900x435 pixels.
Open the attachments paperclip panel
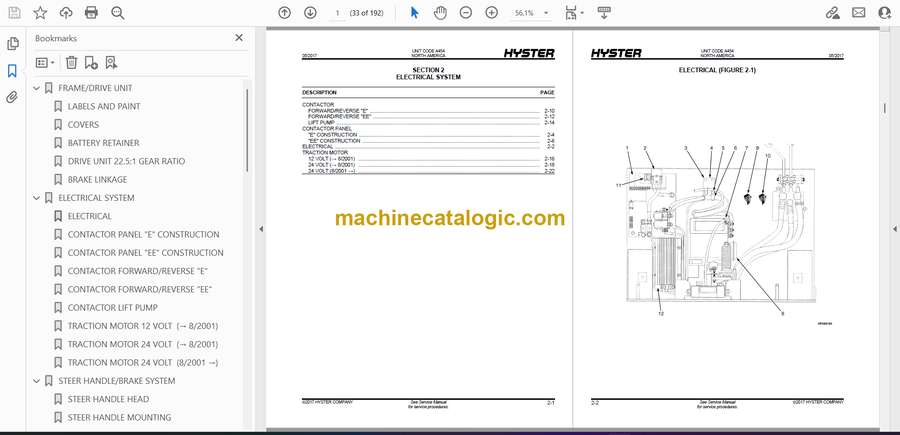point(12,97)
